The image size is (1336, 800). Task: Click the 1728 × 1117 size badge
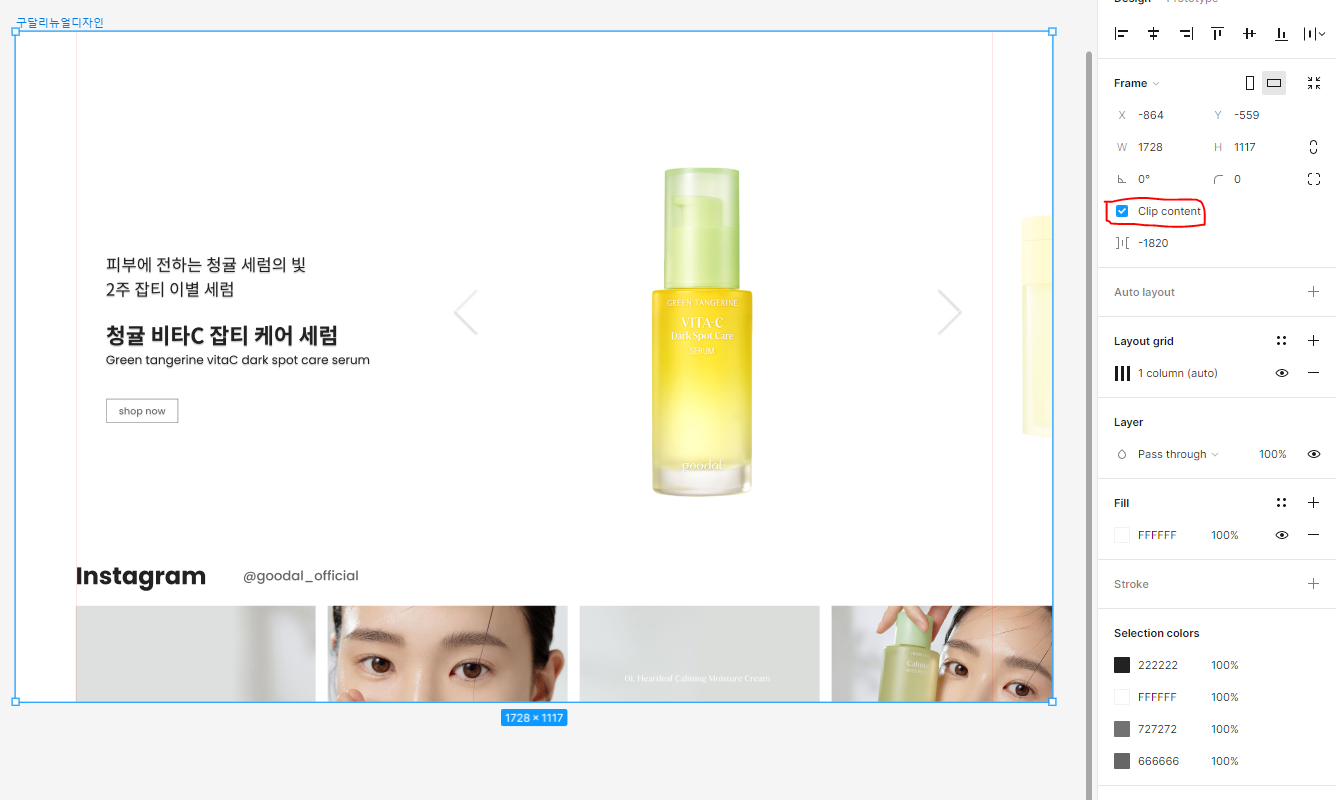pos(534,718)
